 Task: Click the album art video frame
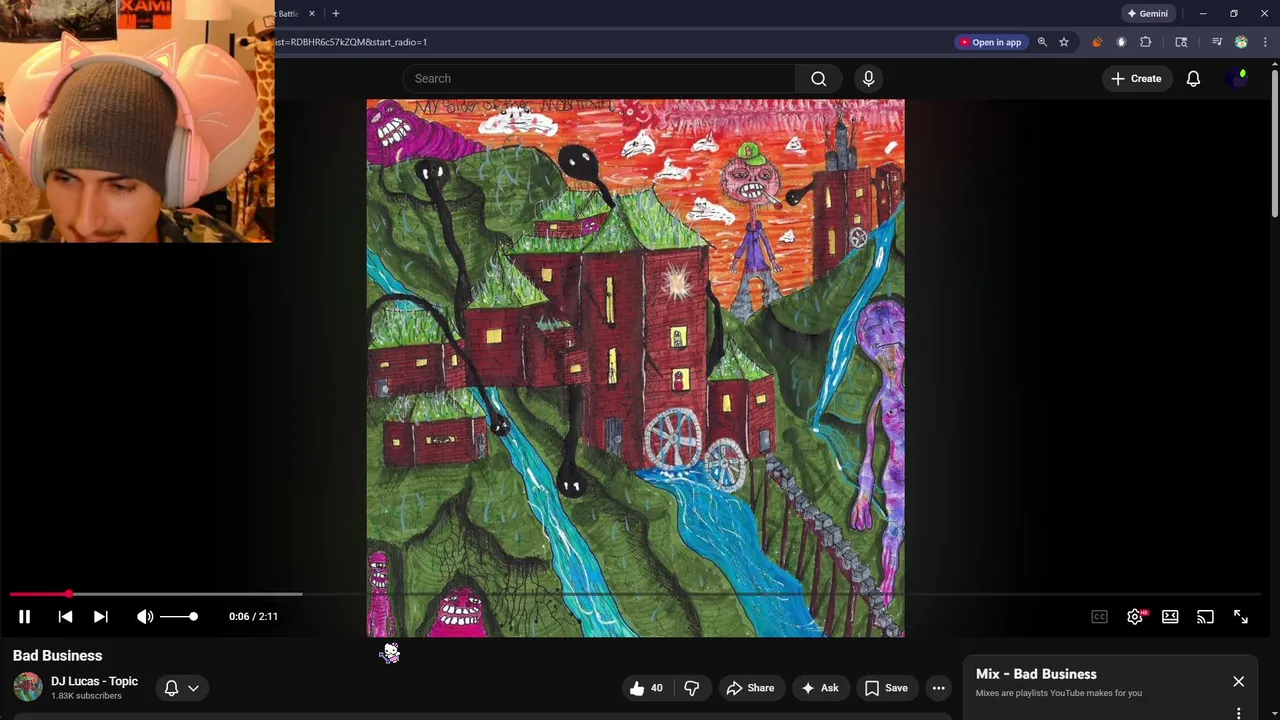click(635, 368)
